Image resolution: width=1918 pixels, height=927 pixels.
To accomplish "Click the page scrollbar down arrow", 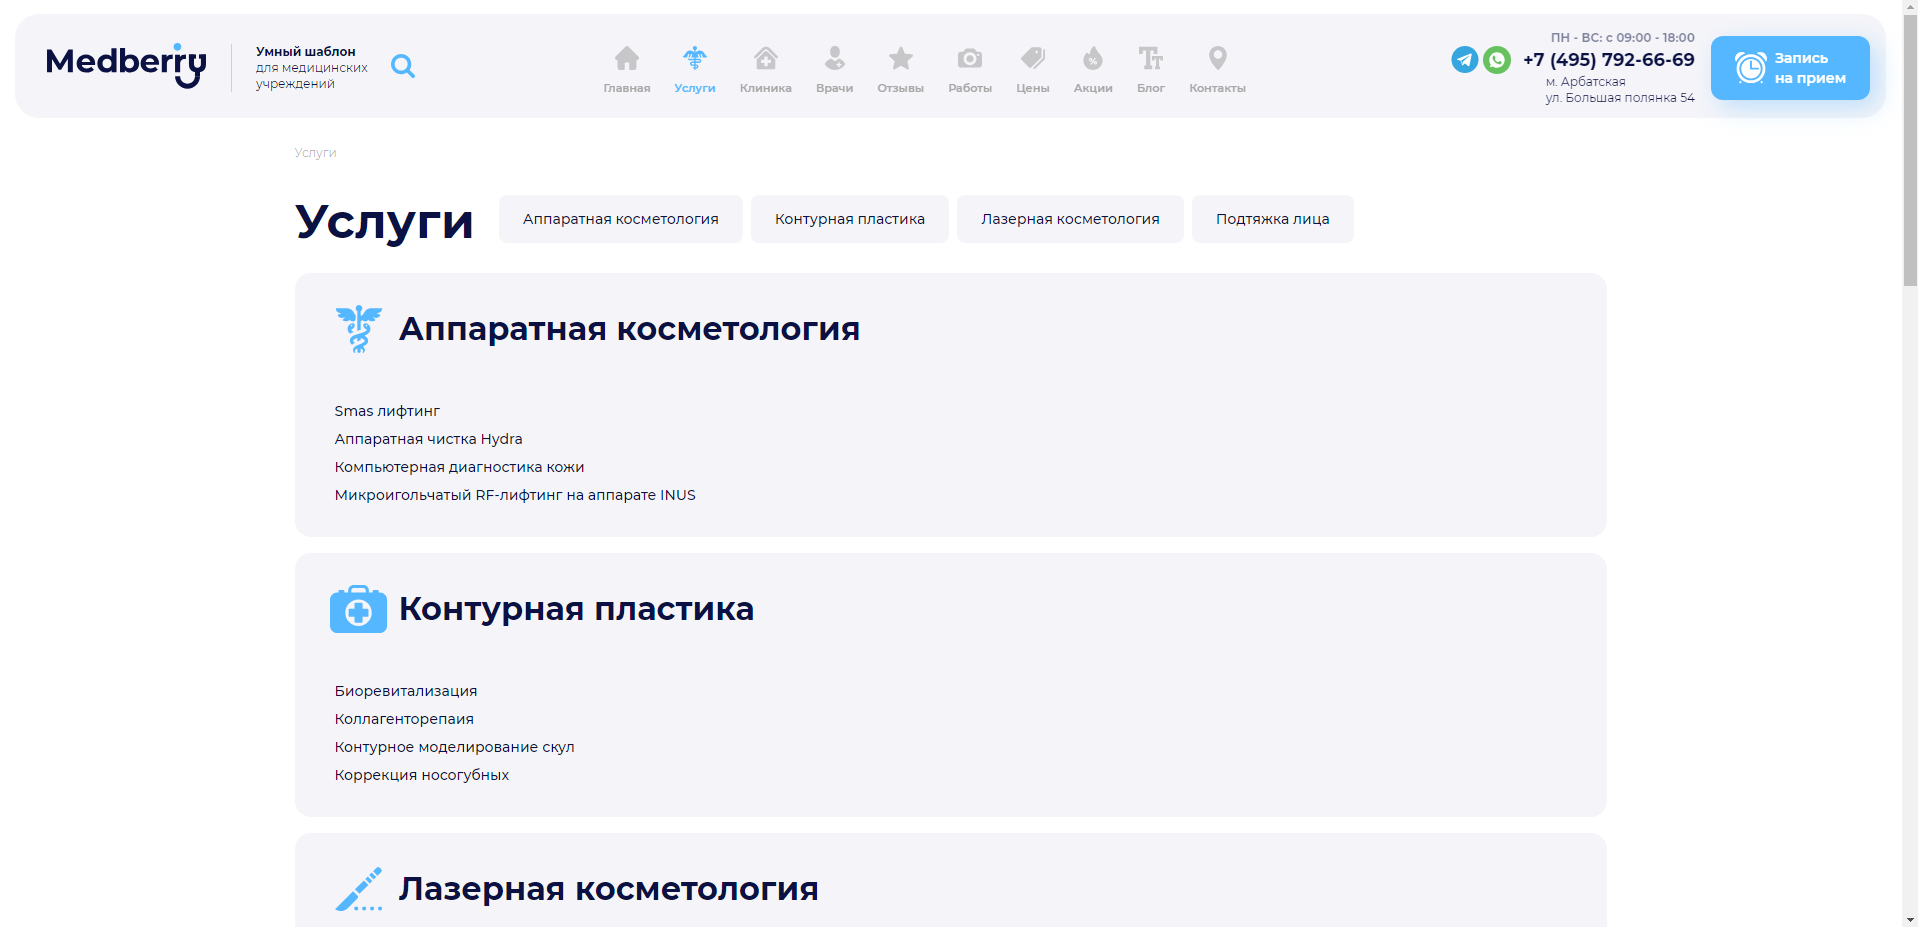I will (x=1910, y=918).
